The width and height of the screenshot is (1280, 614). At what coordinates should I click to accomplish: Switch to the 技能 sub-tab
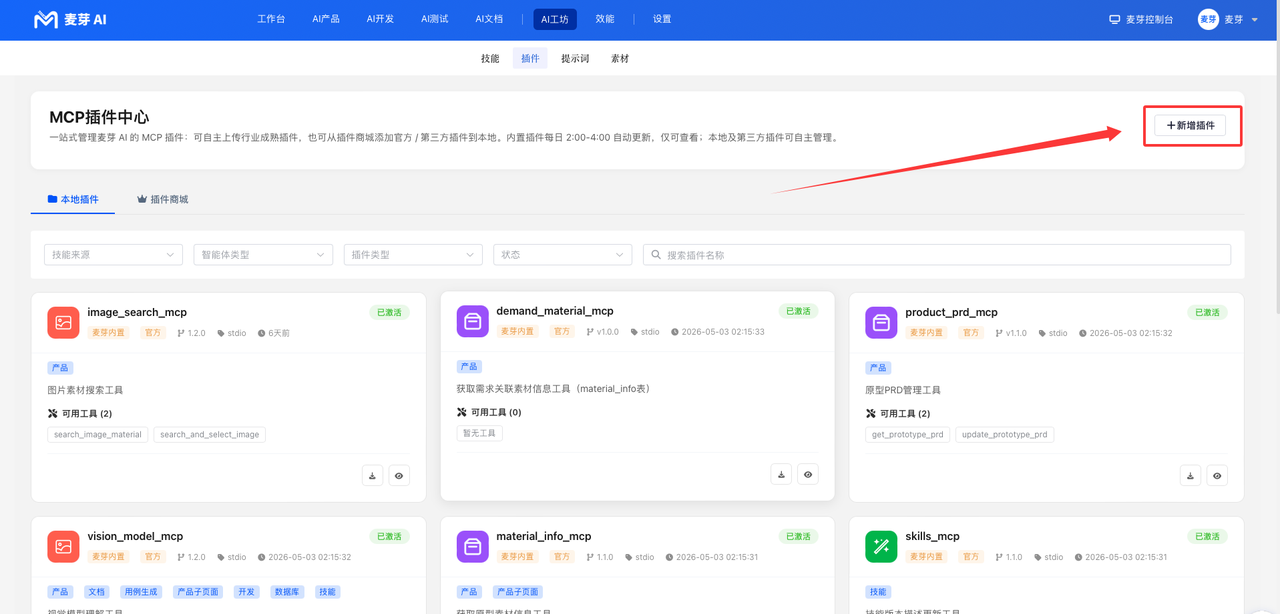coord(490,58)
